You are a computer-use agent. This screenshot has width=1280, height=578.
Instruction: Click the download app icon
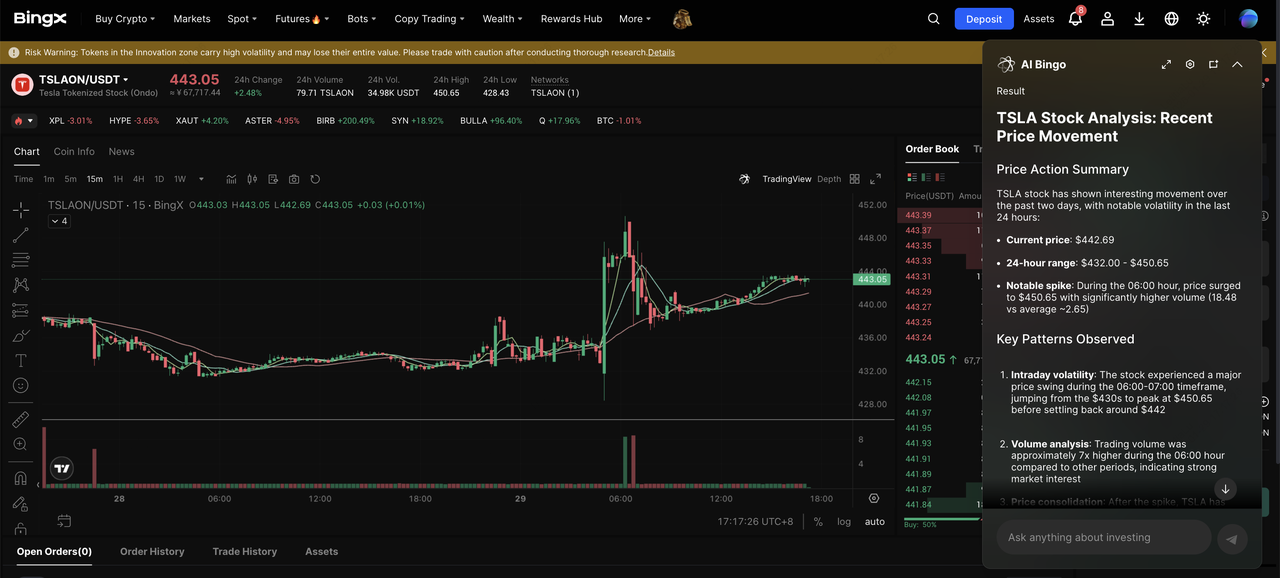[1139, 19]
